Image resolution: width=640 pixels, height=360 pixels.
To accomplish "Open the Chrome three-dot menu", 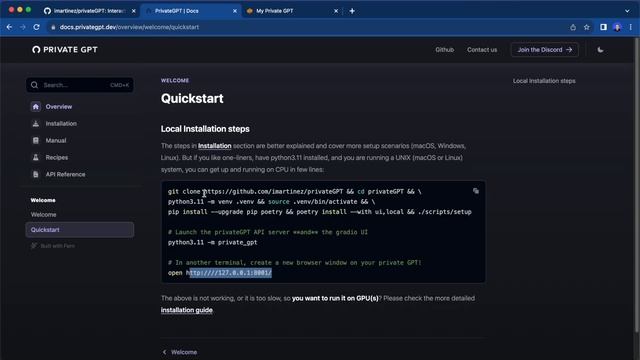I will coord(631,27).
